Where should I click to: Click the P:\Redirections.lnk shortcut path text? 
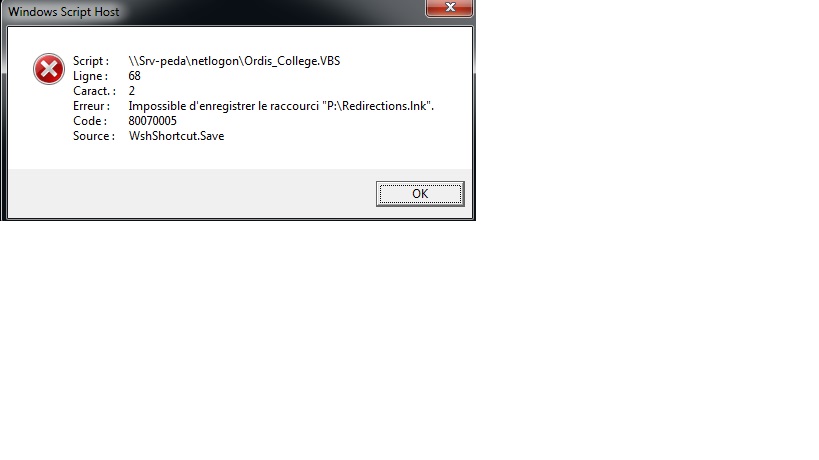pos(377,106)
